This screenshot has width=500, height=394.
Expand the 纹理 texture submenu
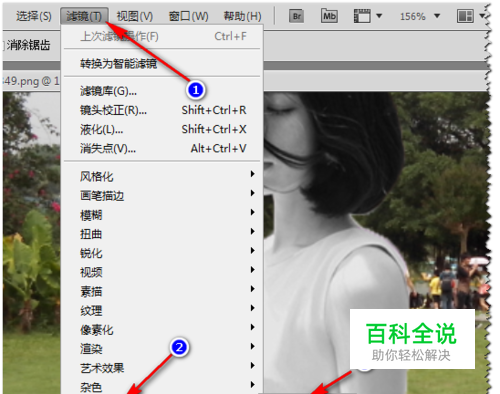point(162,311)
